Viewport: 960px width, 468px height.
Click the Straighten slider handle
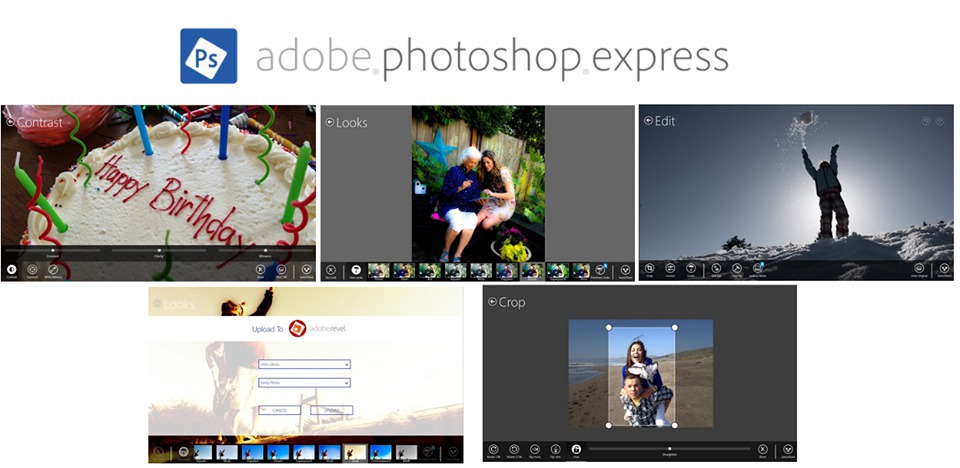(670, 448)
